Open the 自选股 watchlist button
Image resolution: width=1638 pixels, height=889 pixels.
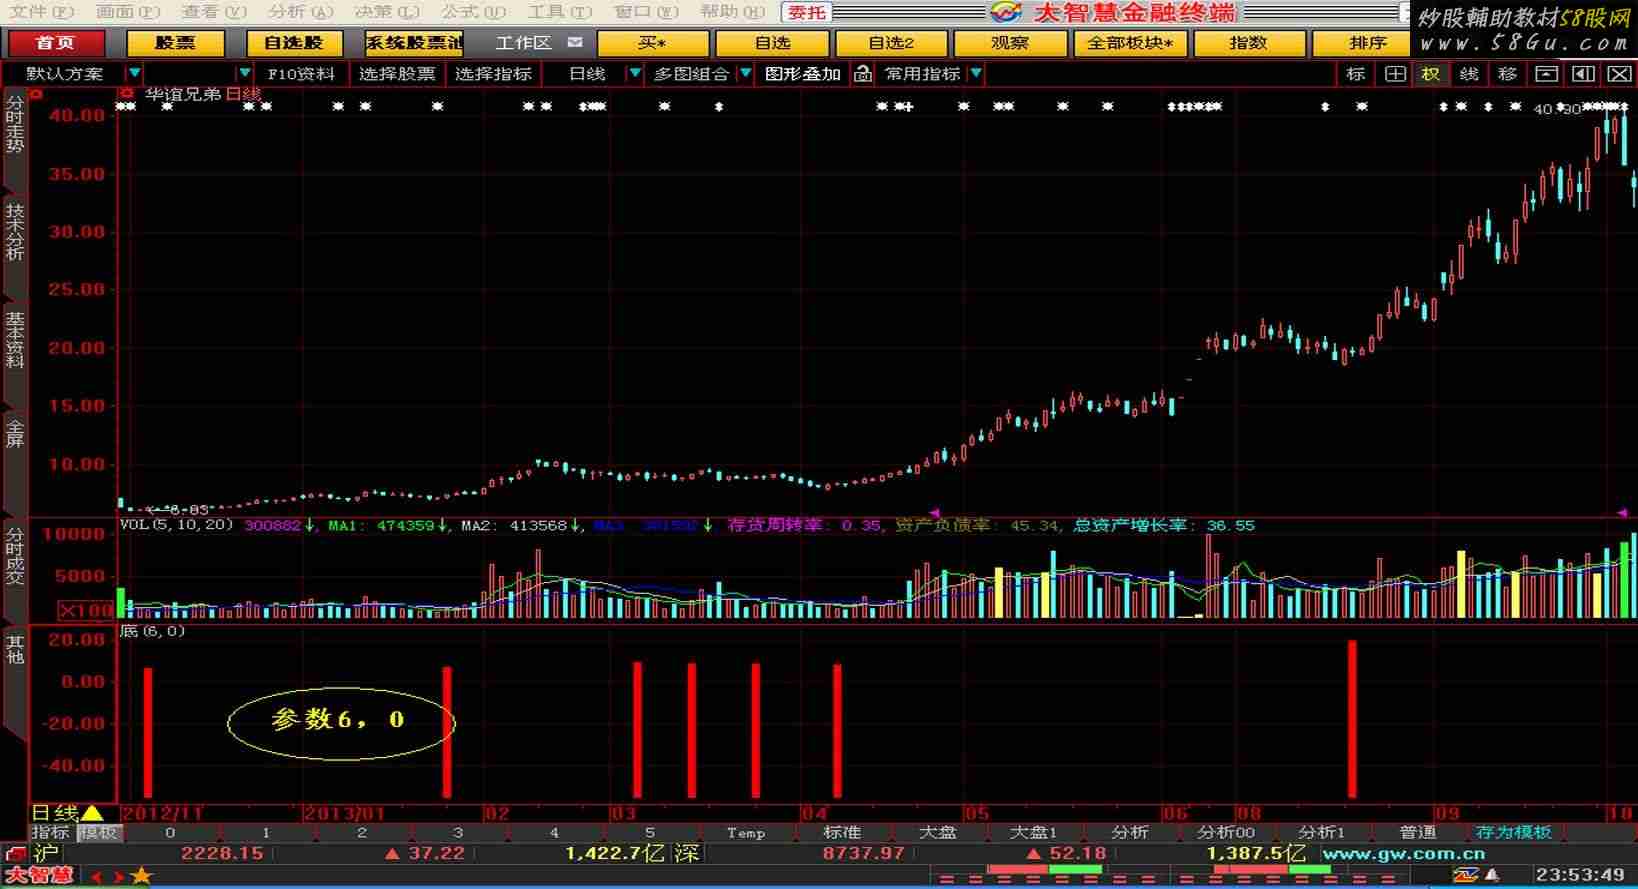tap(294, 43)
